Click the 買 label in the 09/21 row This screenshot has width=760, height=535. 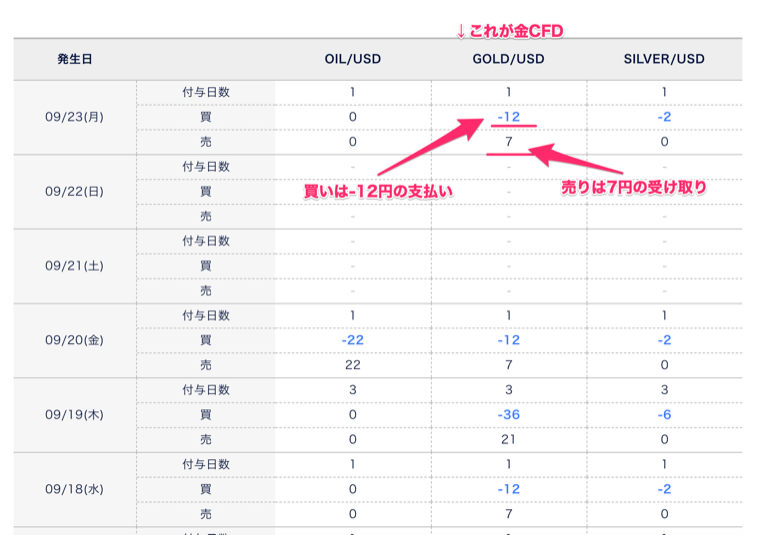(206, 266)
